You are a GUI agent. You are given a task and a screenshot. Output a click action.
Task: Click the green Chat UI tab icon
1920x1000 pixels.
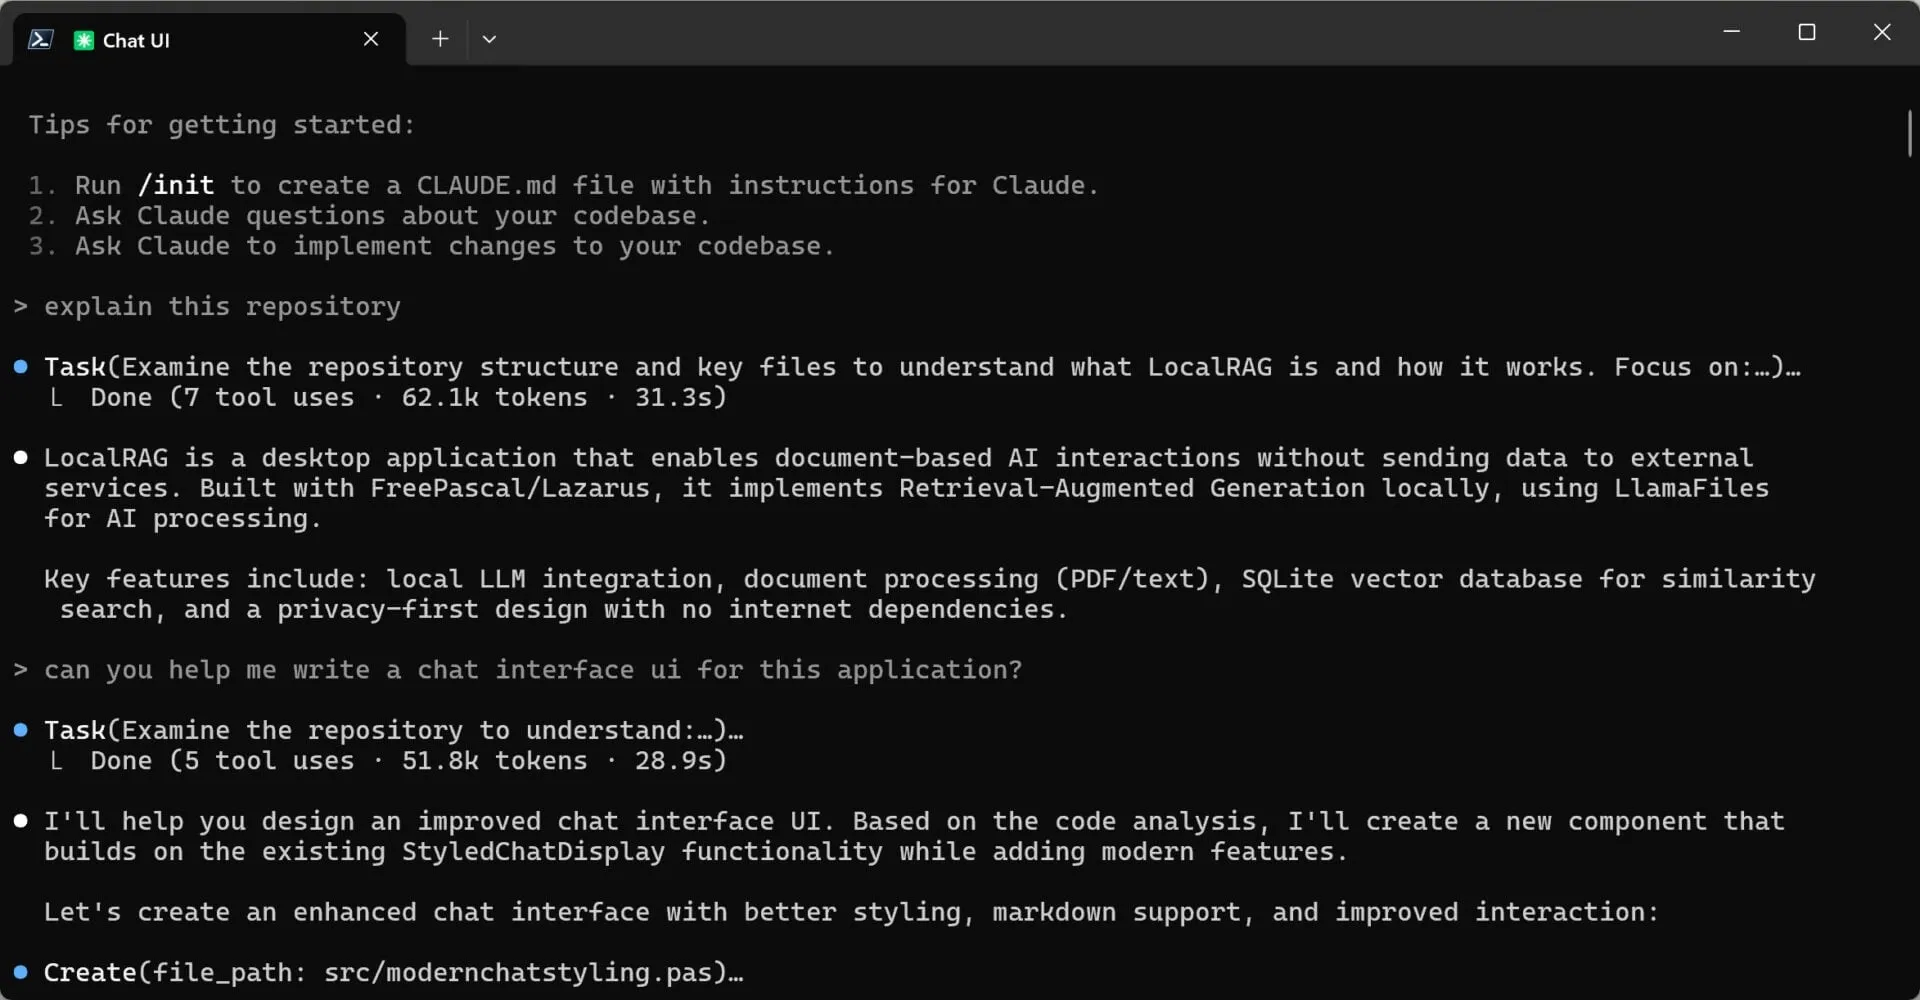(84, 40)
